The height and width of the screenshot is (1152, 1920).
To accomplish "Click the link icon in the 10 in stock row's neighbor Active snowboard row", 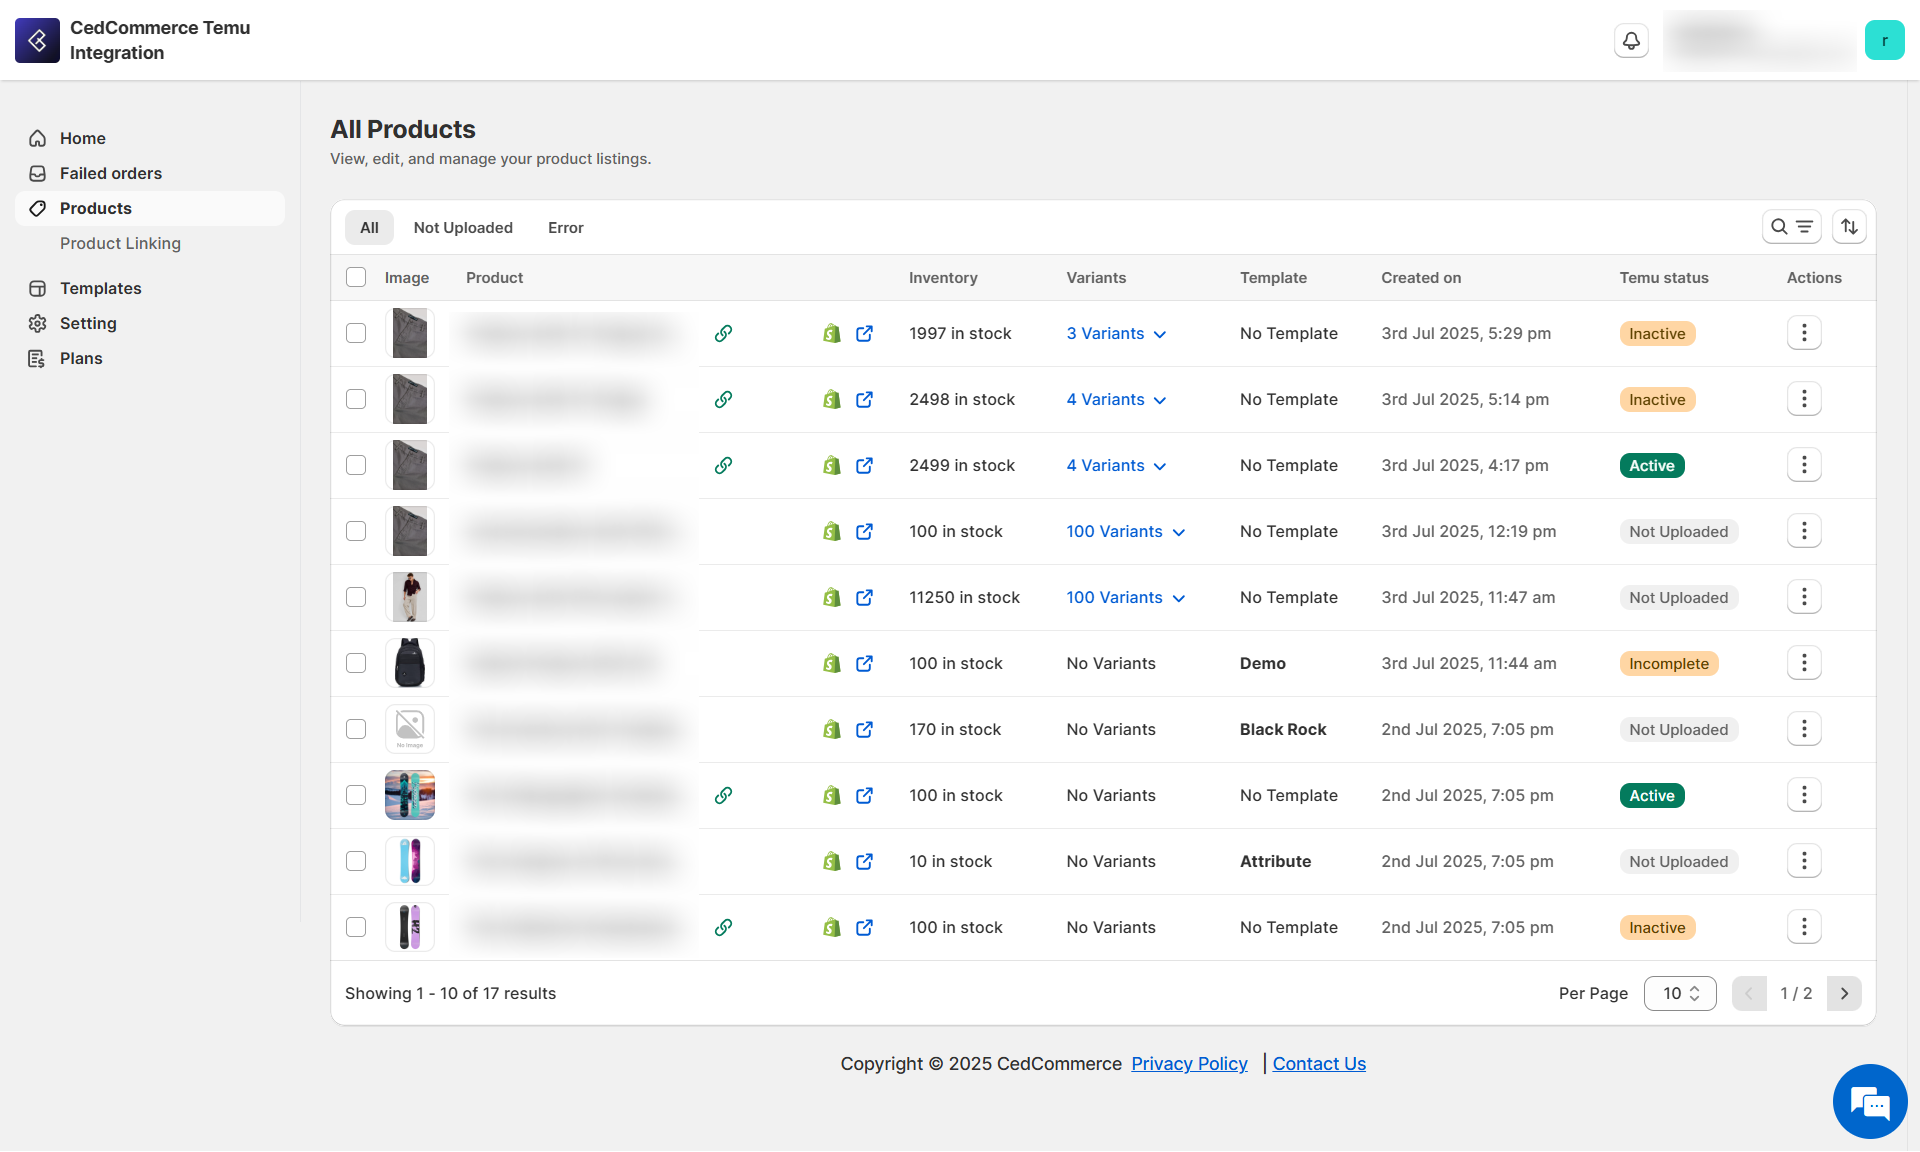I will [723, 795].
